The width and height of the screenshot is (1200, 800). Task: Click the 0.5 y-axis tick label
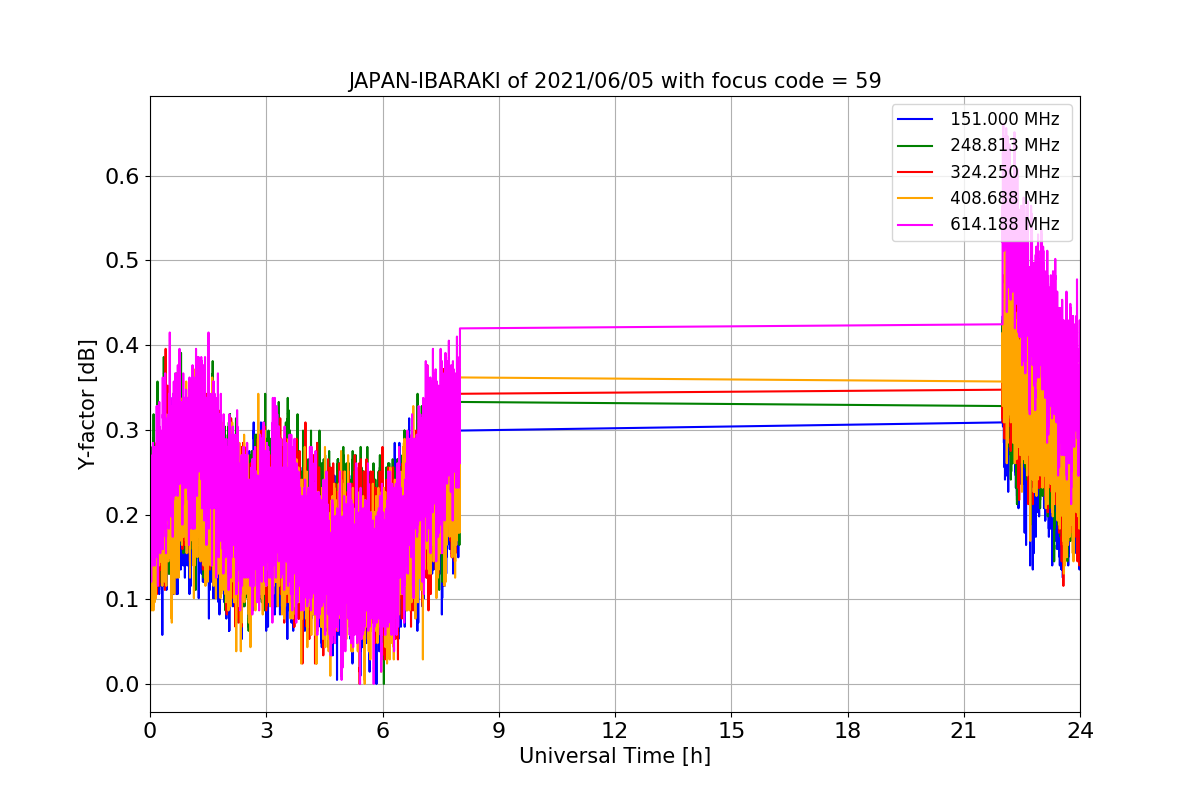coord(123,261)
